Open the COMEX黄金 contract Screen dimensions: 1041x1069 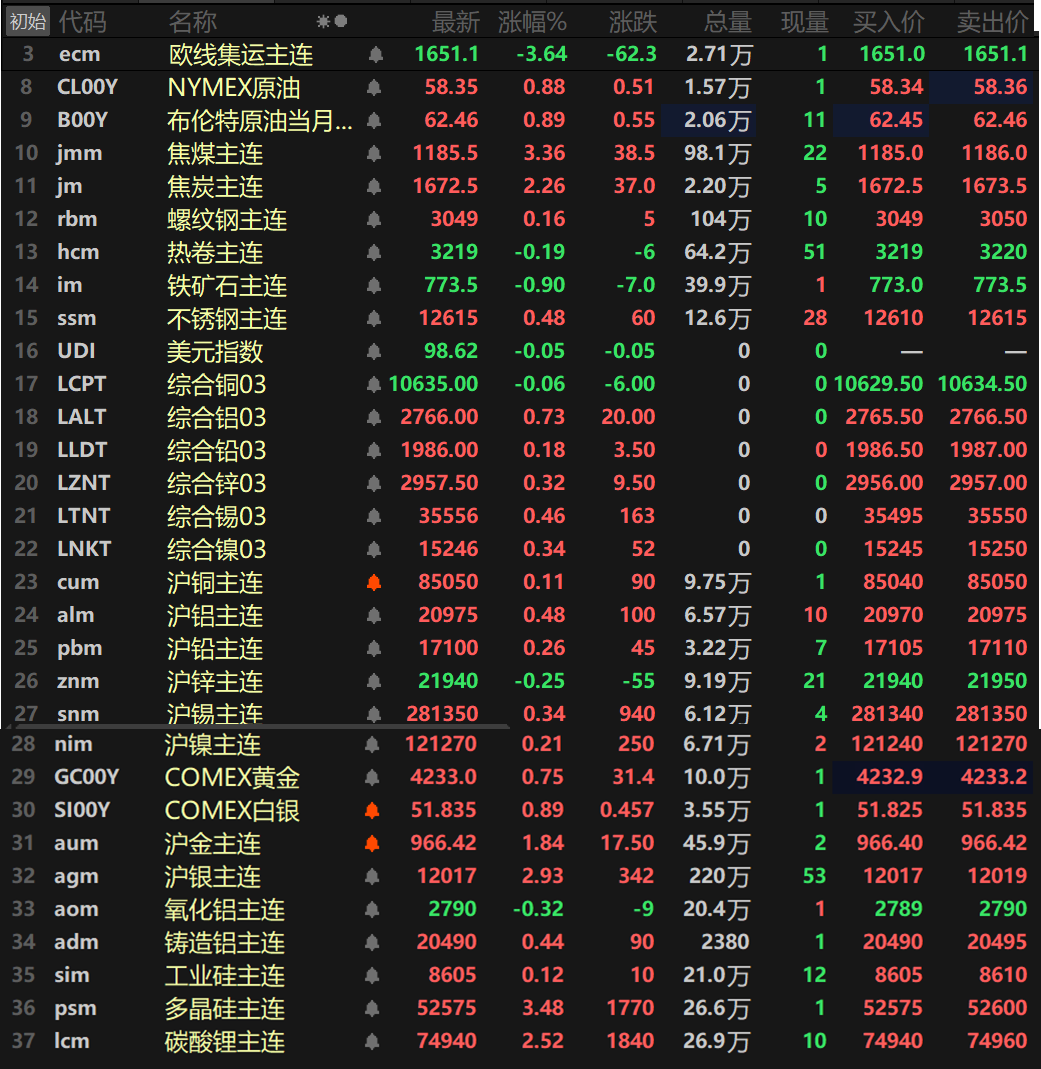(x=232, y=778)
